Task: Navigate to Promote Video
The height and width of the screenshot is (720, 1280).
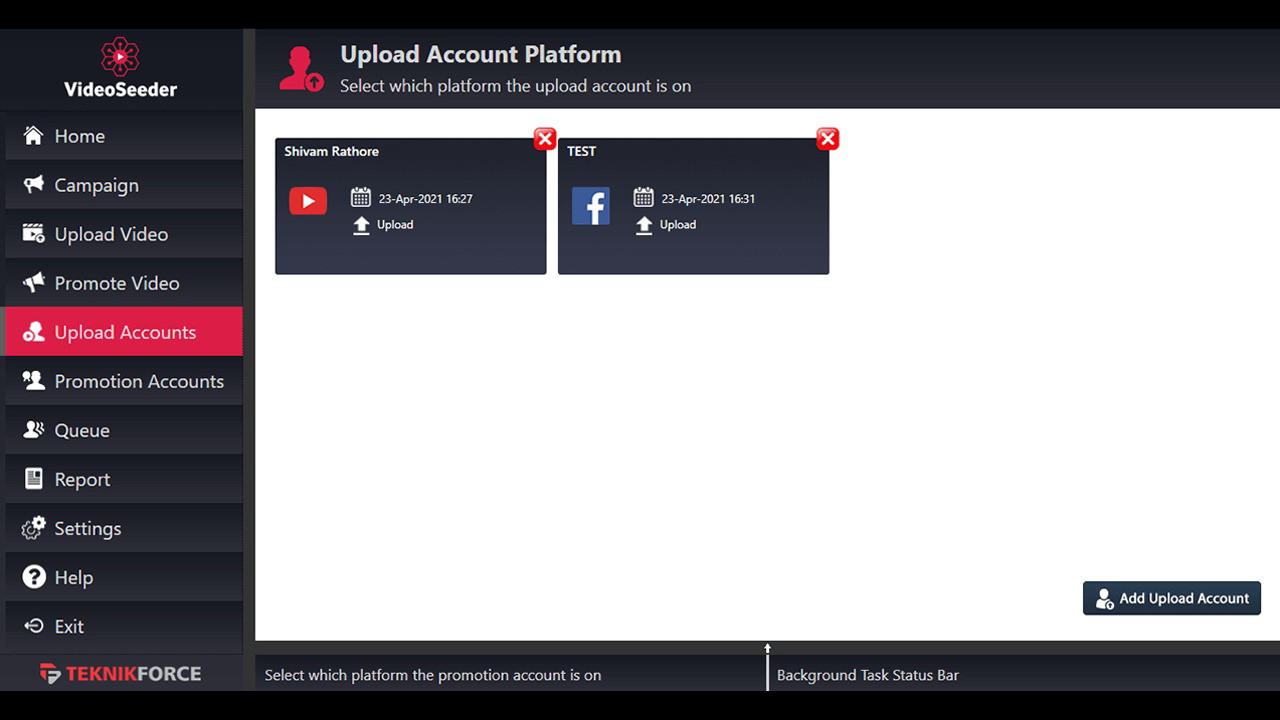Action: click(x=116, y=283)
